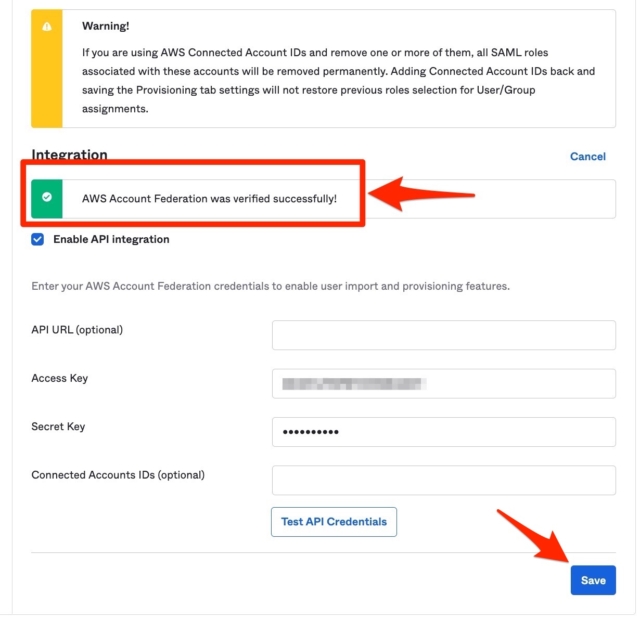Viewport: 640px width, 619px height.
Task: Save the provisioning integration settings
Action: point(593,580)
